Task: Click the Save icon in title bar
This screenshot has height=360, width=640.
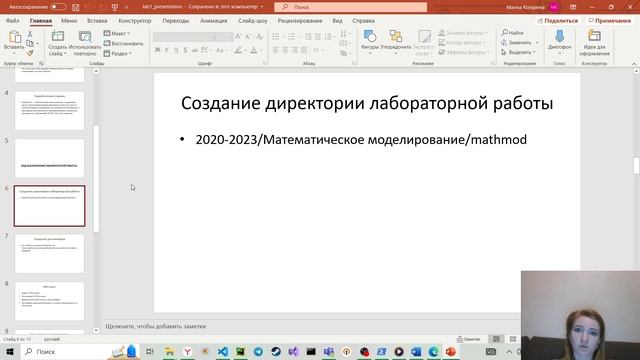Action: click(x=76, y=7)
